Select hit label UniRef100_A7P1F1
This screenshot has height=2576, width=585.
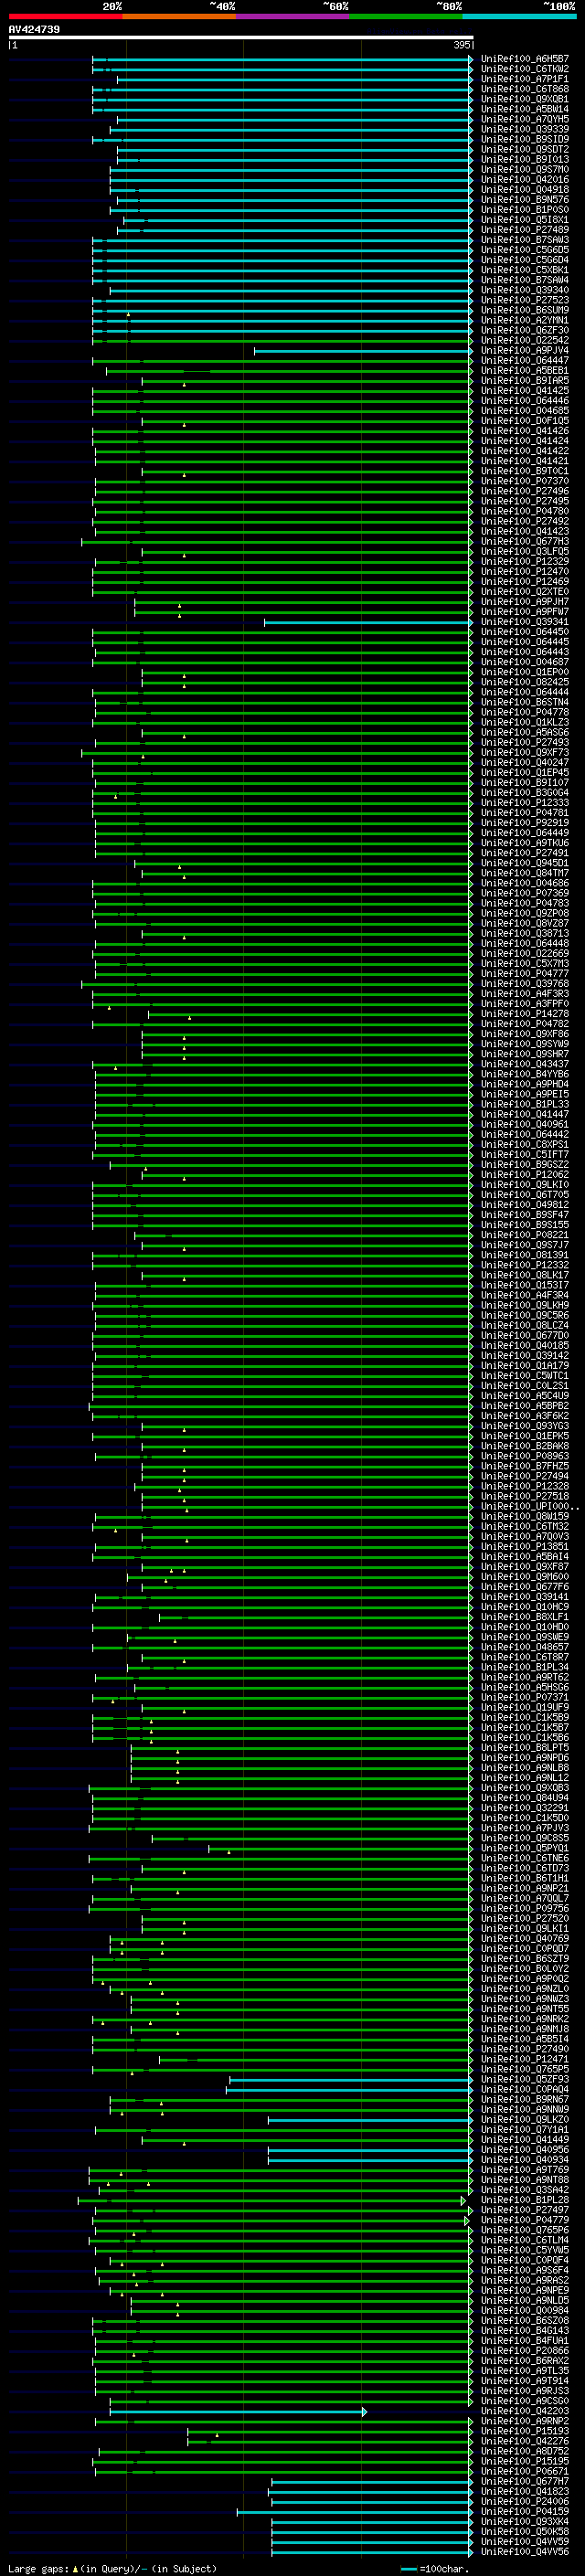pos(524,79)
